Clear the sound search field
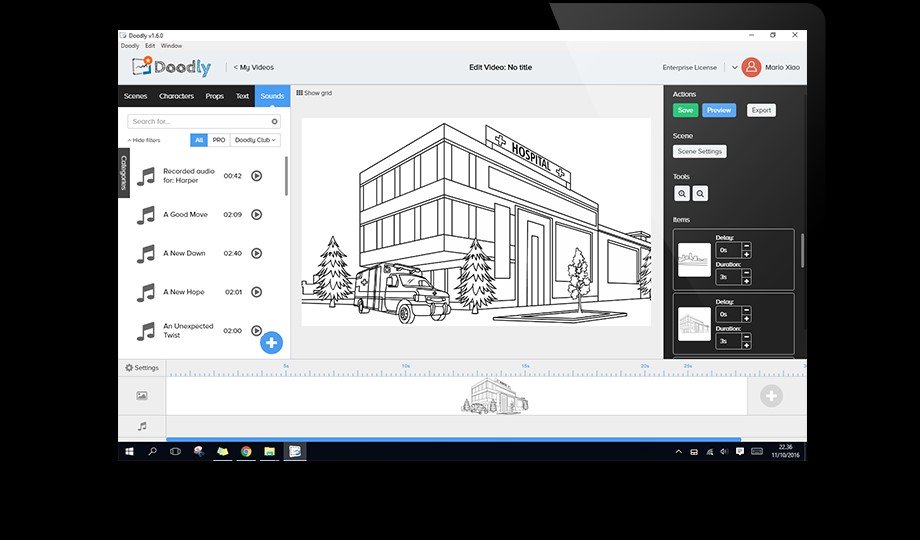 [274, 122]
